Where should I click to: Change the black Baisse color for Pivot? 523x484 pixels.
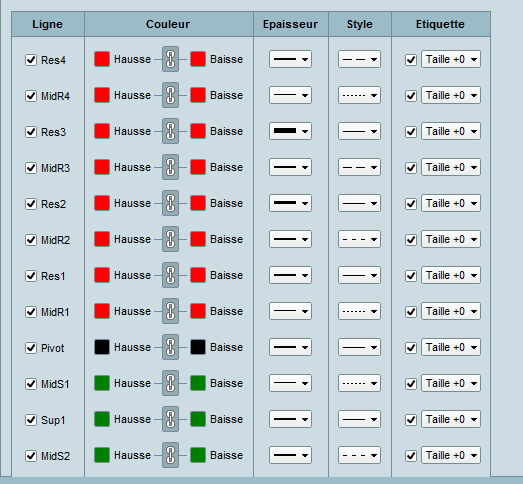coord(198,347)
